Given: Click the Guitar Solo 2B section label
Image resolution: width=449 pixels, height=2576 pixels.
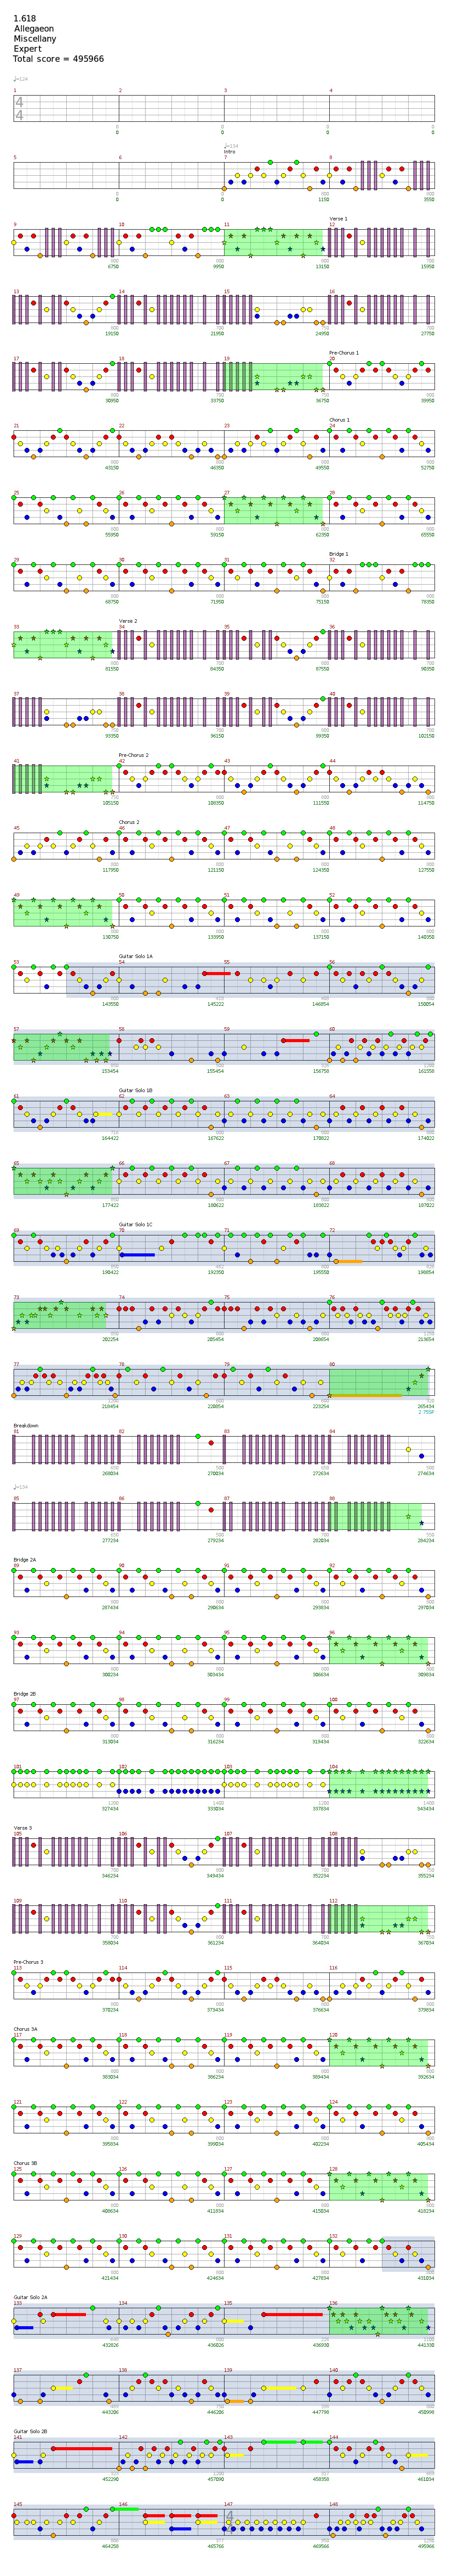Looking at the screenshot, I should [x=30, y=2431].
